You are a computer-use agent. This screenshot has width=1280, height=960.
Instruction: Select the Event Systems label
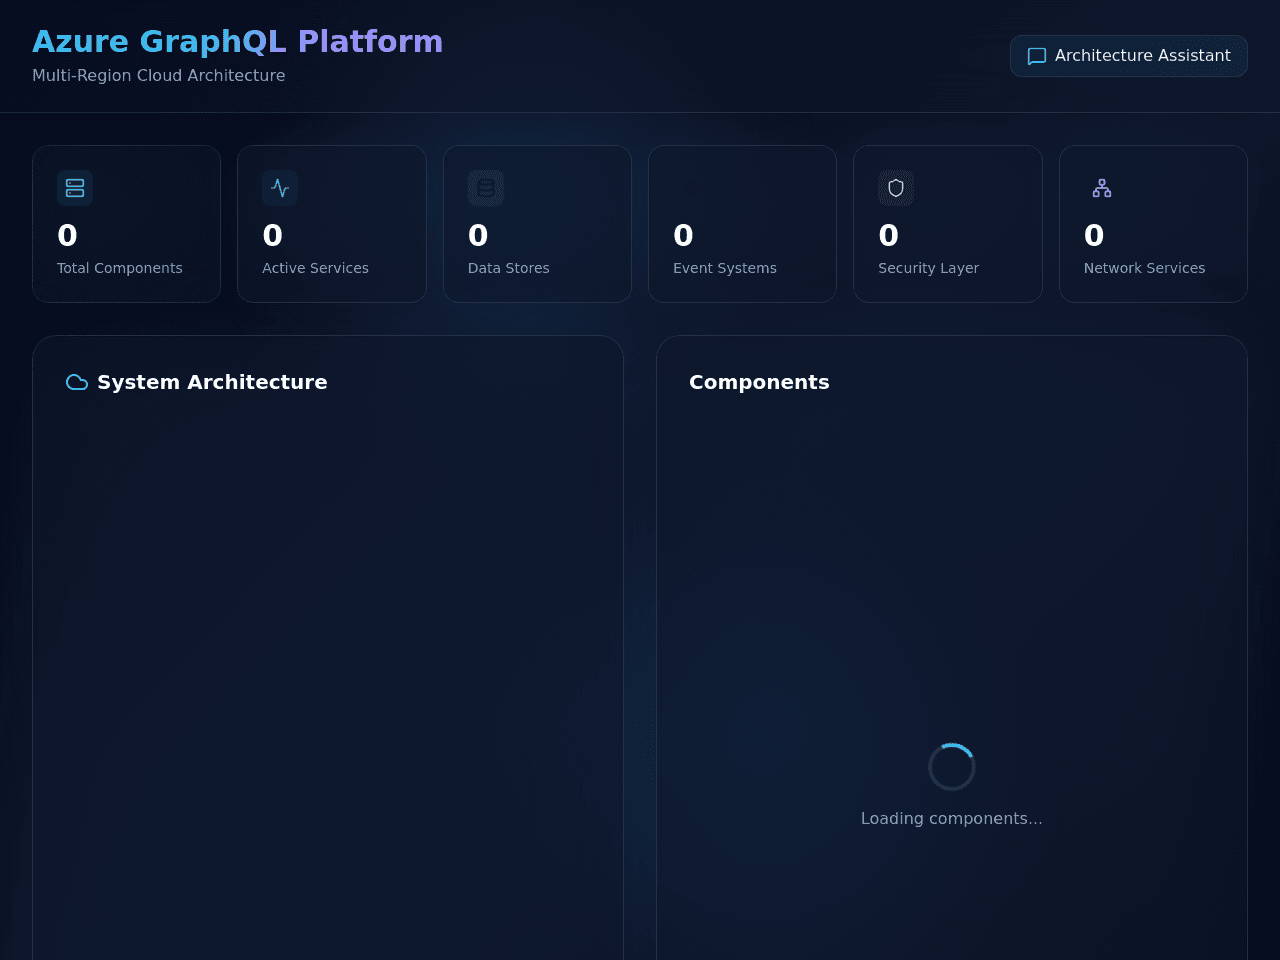point(725,268)
